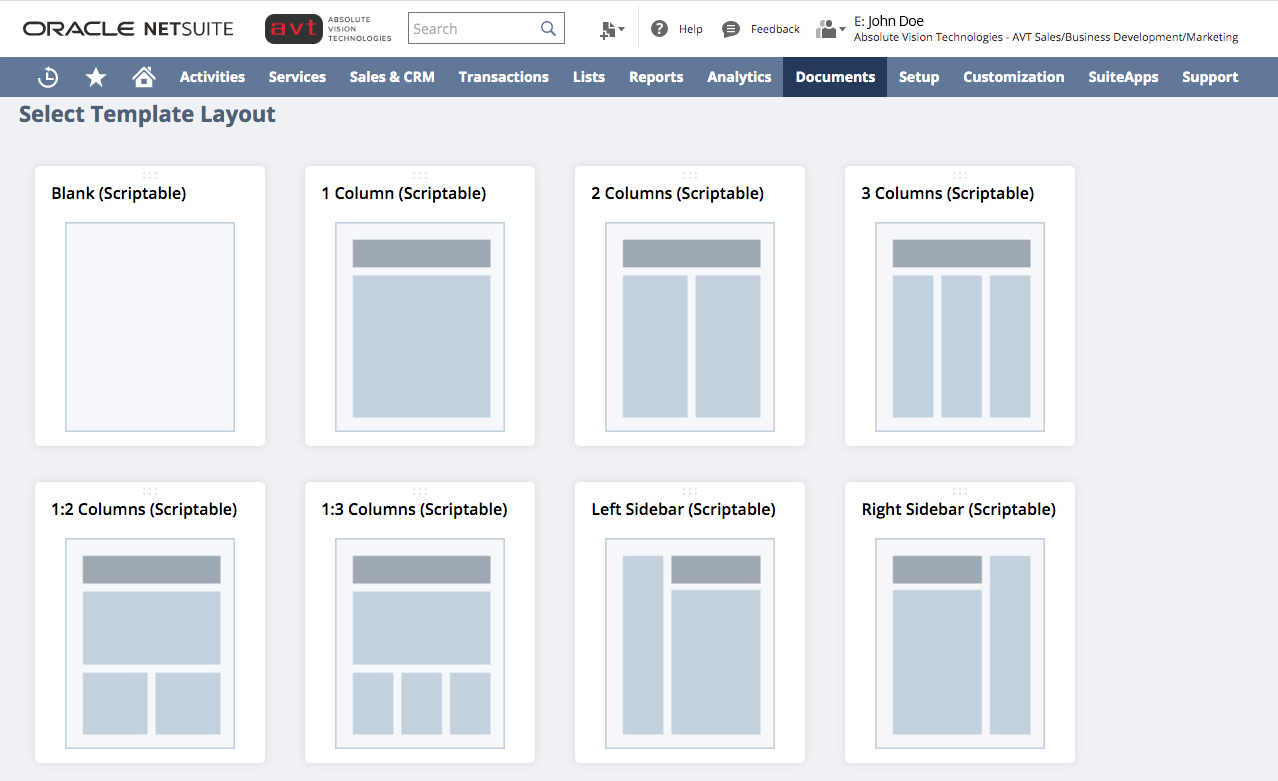Image resolution: width=1278 pixels, height=781 pixels.
Task: Open recent records clock icon
Action: pos(47,77)
